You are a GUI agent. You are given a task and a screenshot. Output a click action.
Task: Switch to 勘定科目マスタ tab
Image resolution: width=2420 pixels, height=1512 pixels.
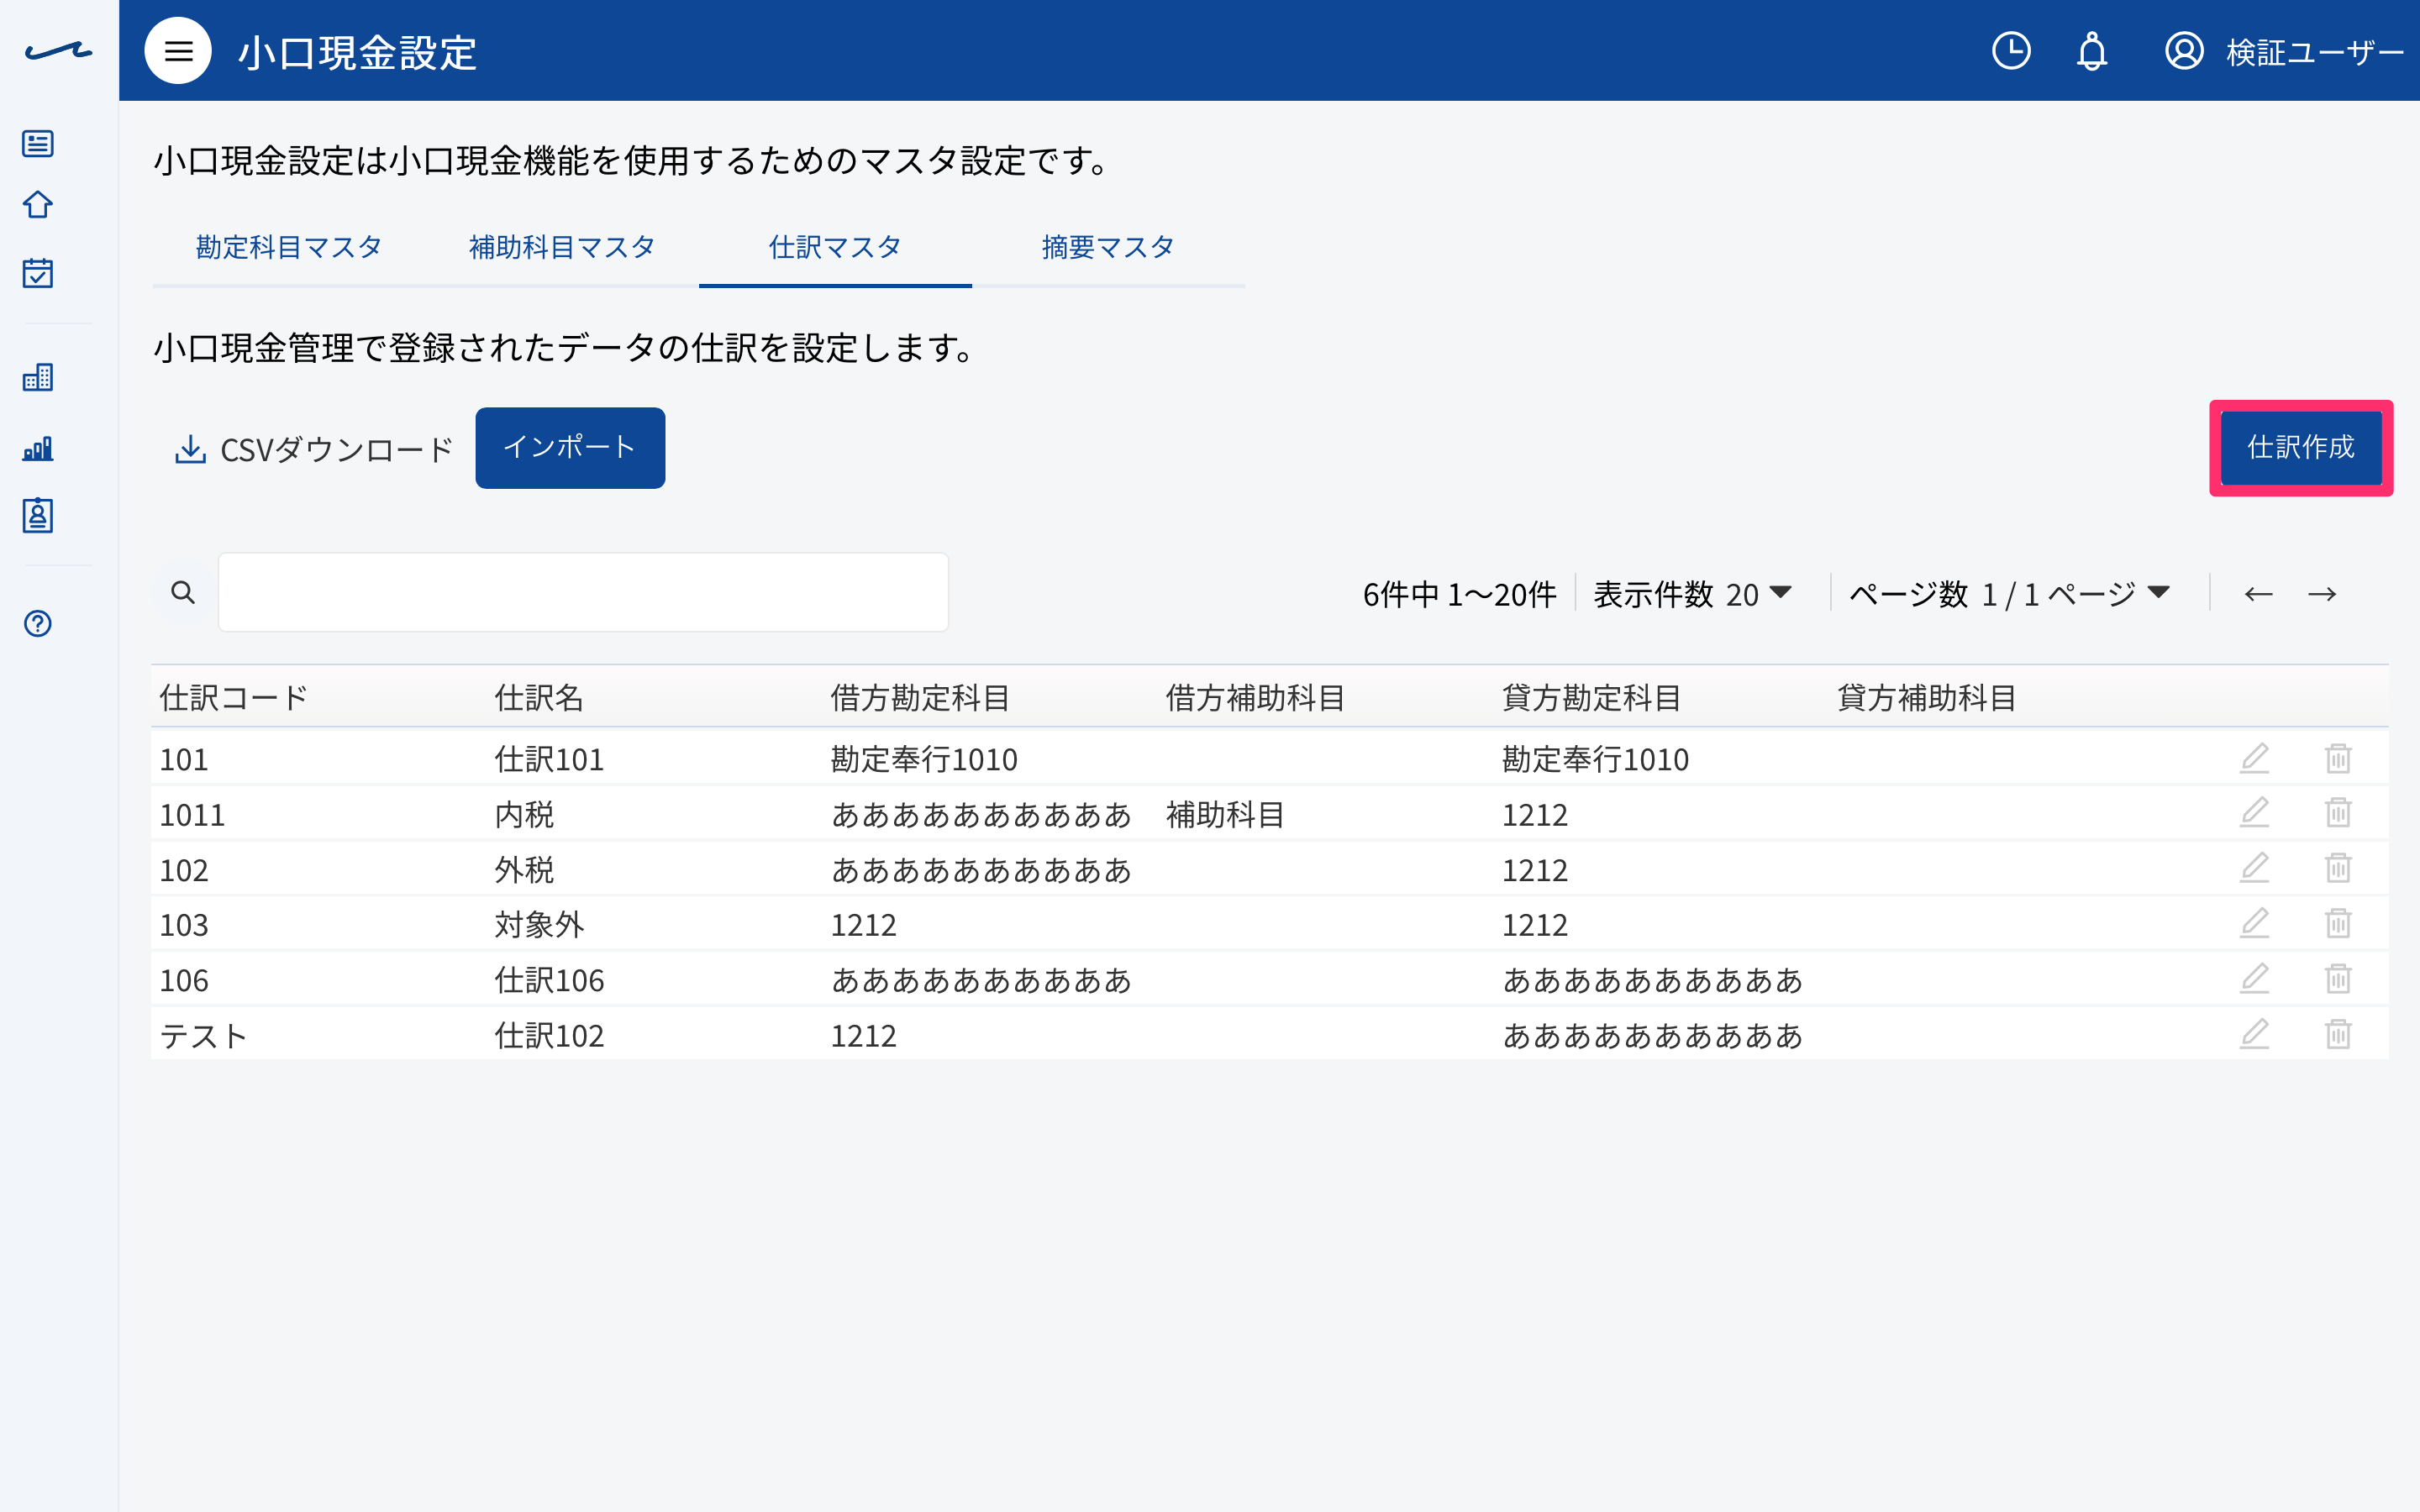pyautogui.click(x=289, y=247)
